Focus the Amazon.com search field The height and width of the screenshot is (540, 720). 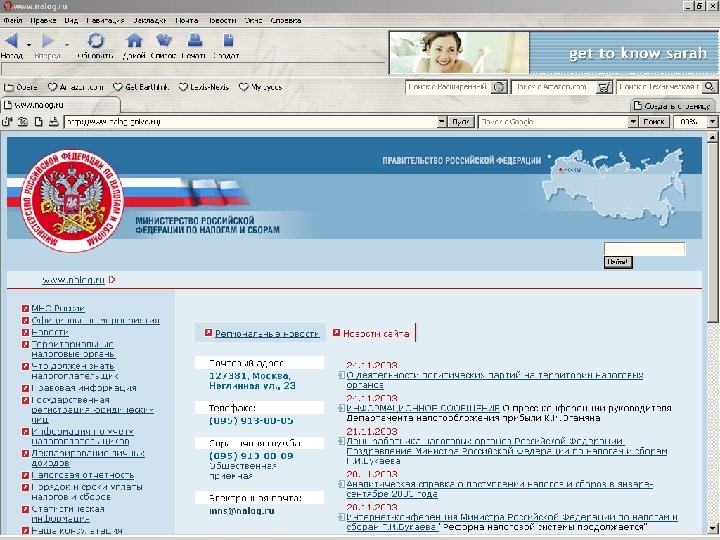click(x=554, y=87)
